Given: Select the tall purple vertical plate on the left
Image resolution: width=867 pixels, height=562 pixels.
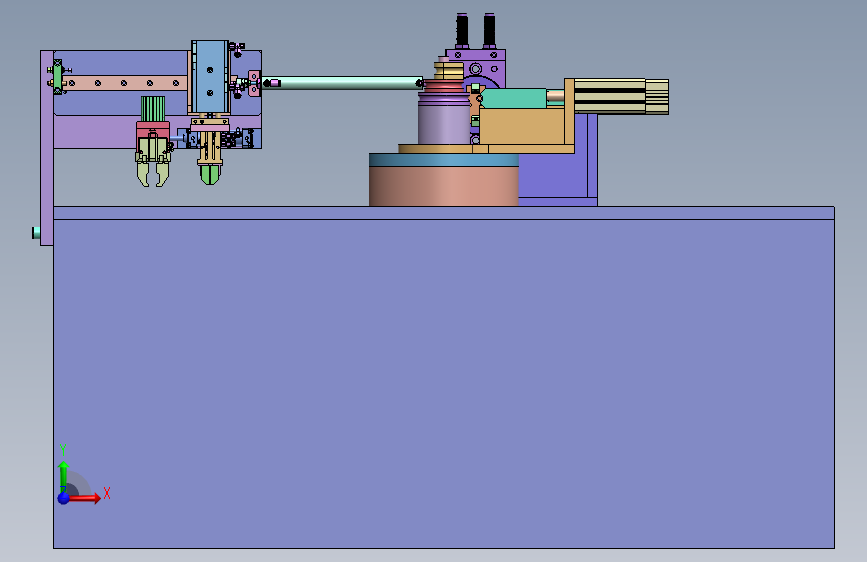Looking at the screenshot, I should (46, 148).
